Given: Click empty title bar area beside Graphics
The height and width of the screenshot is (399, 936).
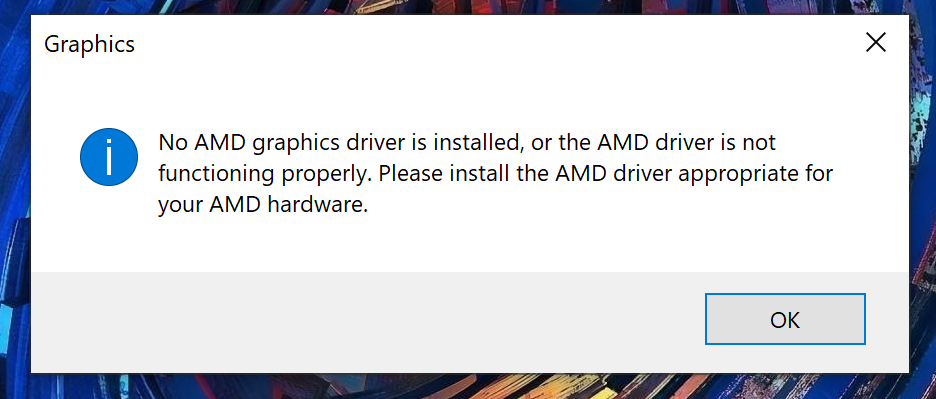Looking at the screenshot, I should click(x=478, y=43).
